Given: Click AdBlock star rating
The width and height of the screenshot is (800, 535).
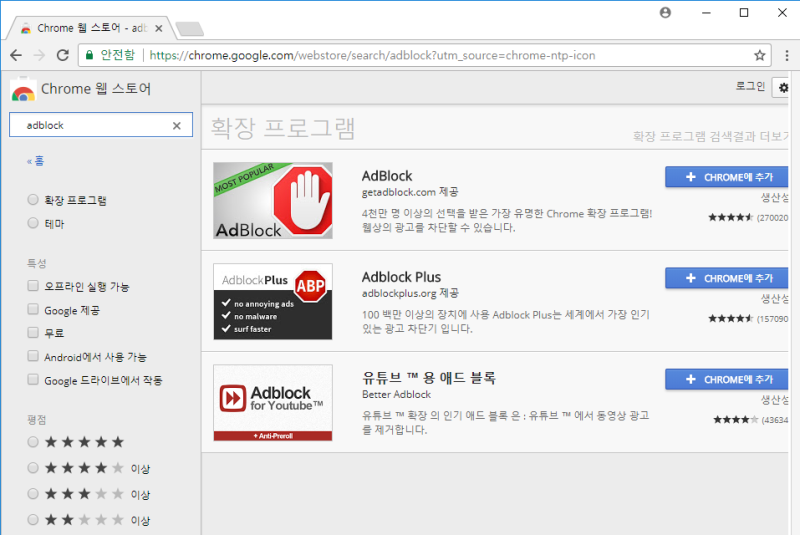Looking at the screenshot, I should [731, 218].
